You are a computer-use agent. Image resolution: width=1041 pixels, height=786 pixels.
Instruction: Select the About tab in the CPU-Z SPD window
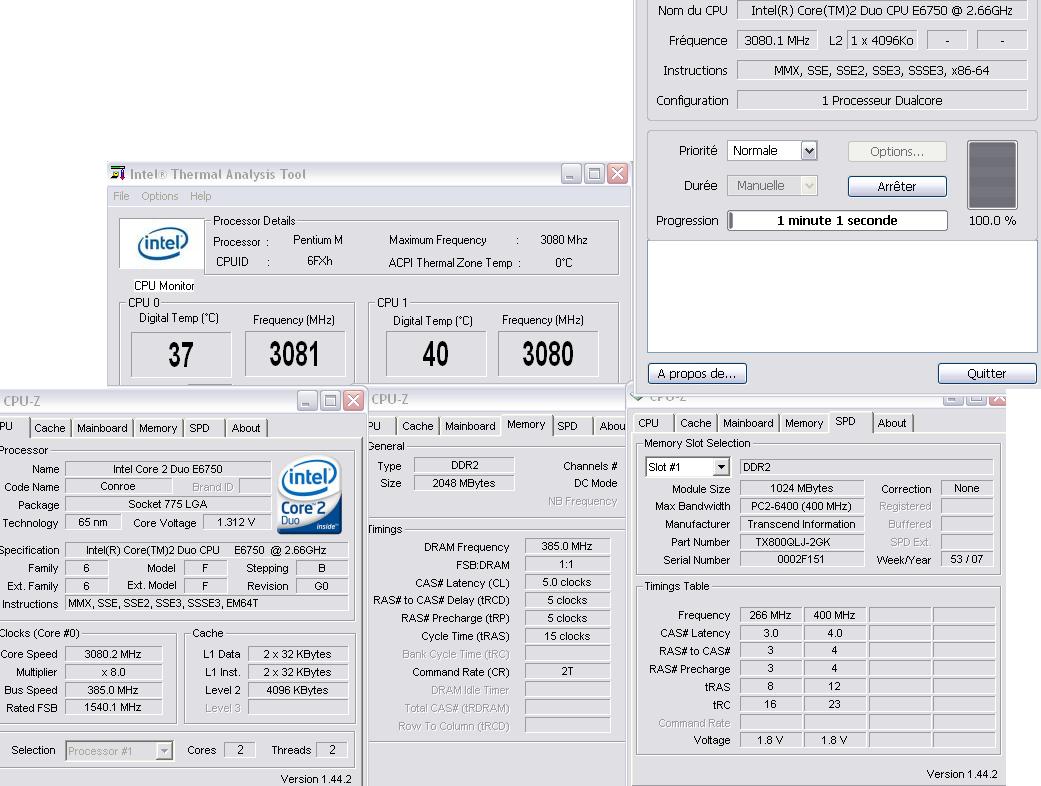click(892, 423)
